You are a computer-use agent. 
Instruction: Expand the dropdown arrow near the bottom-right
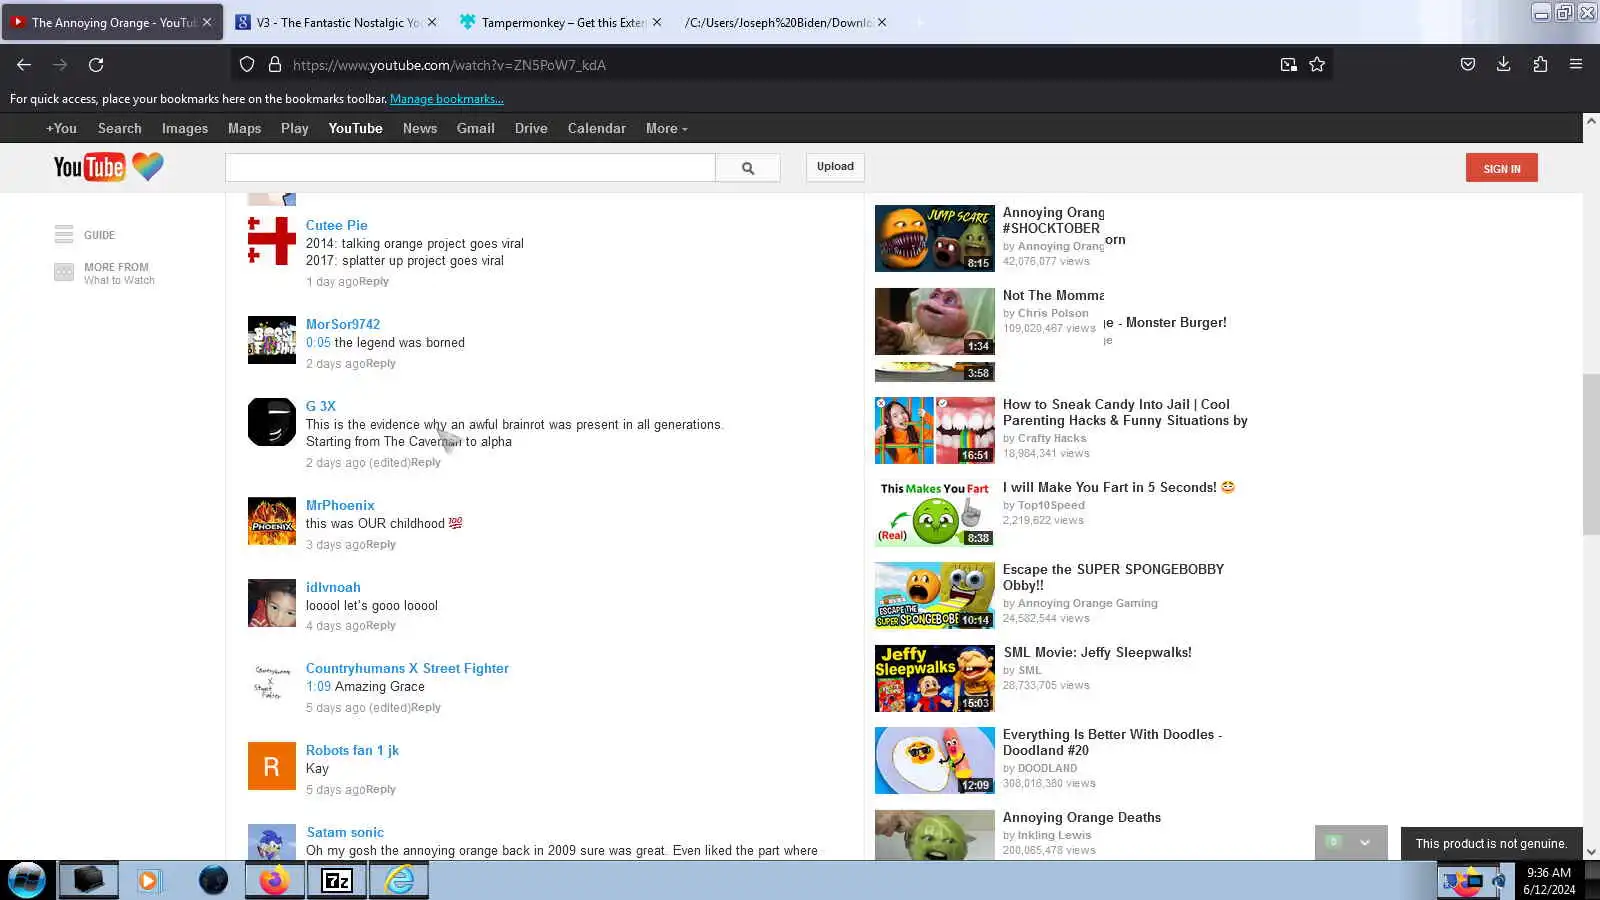coord(1364,842)
